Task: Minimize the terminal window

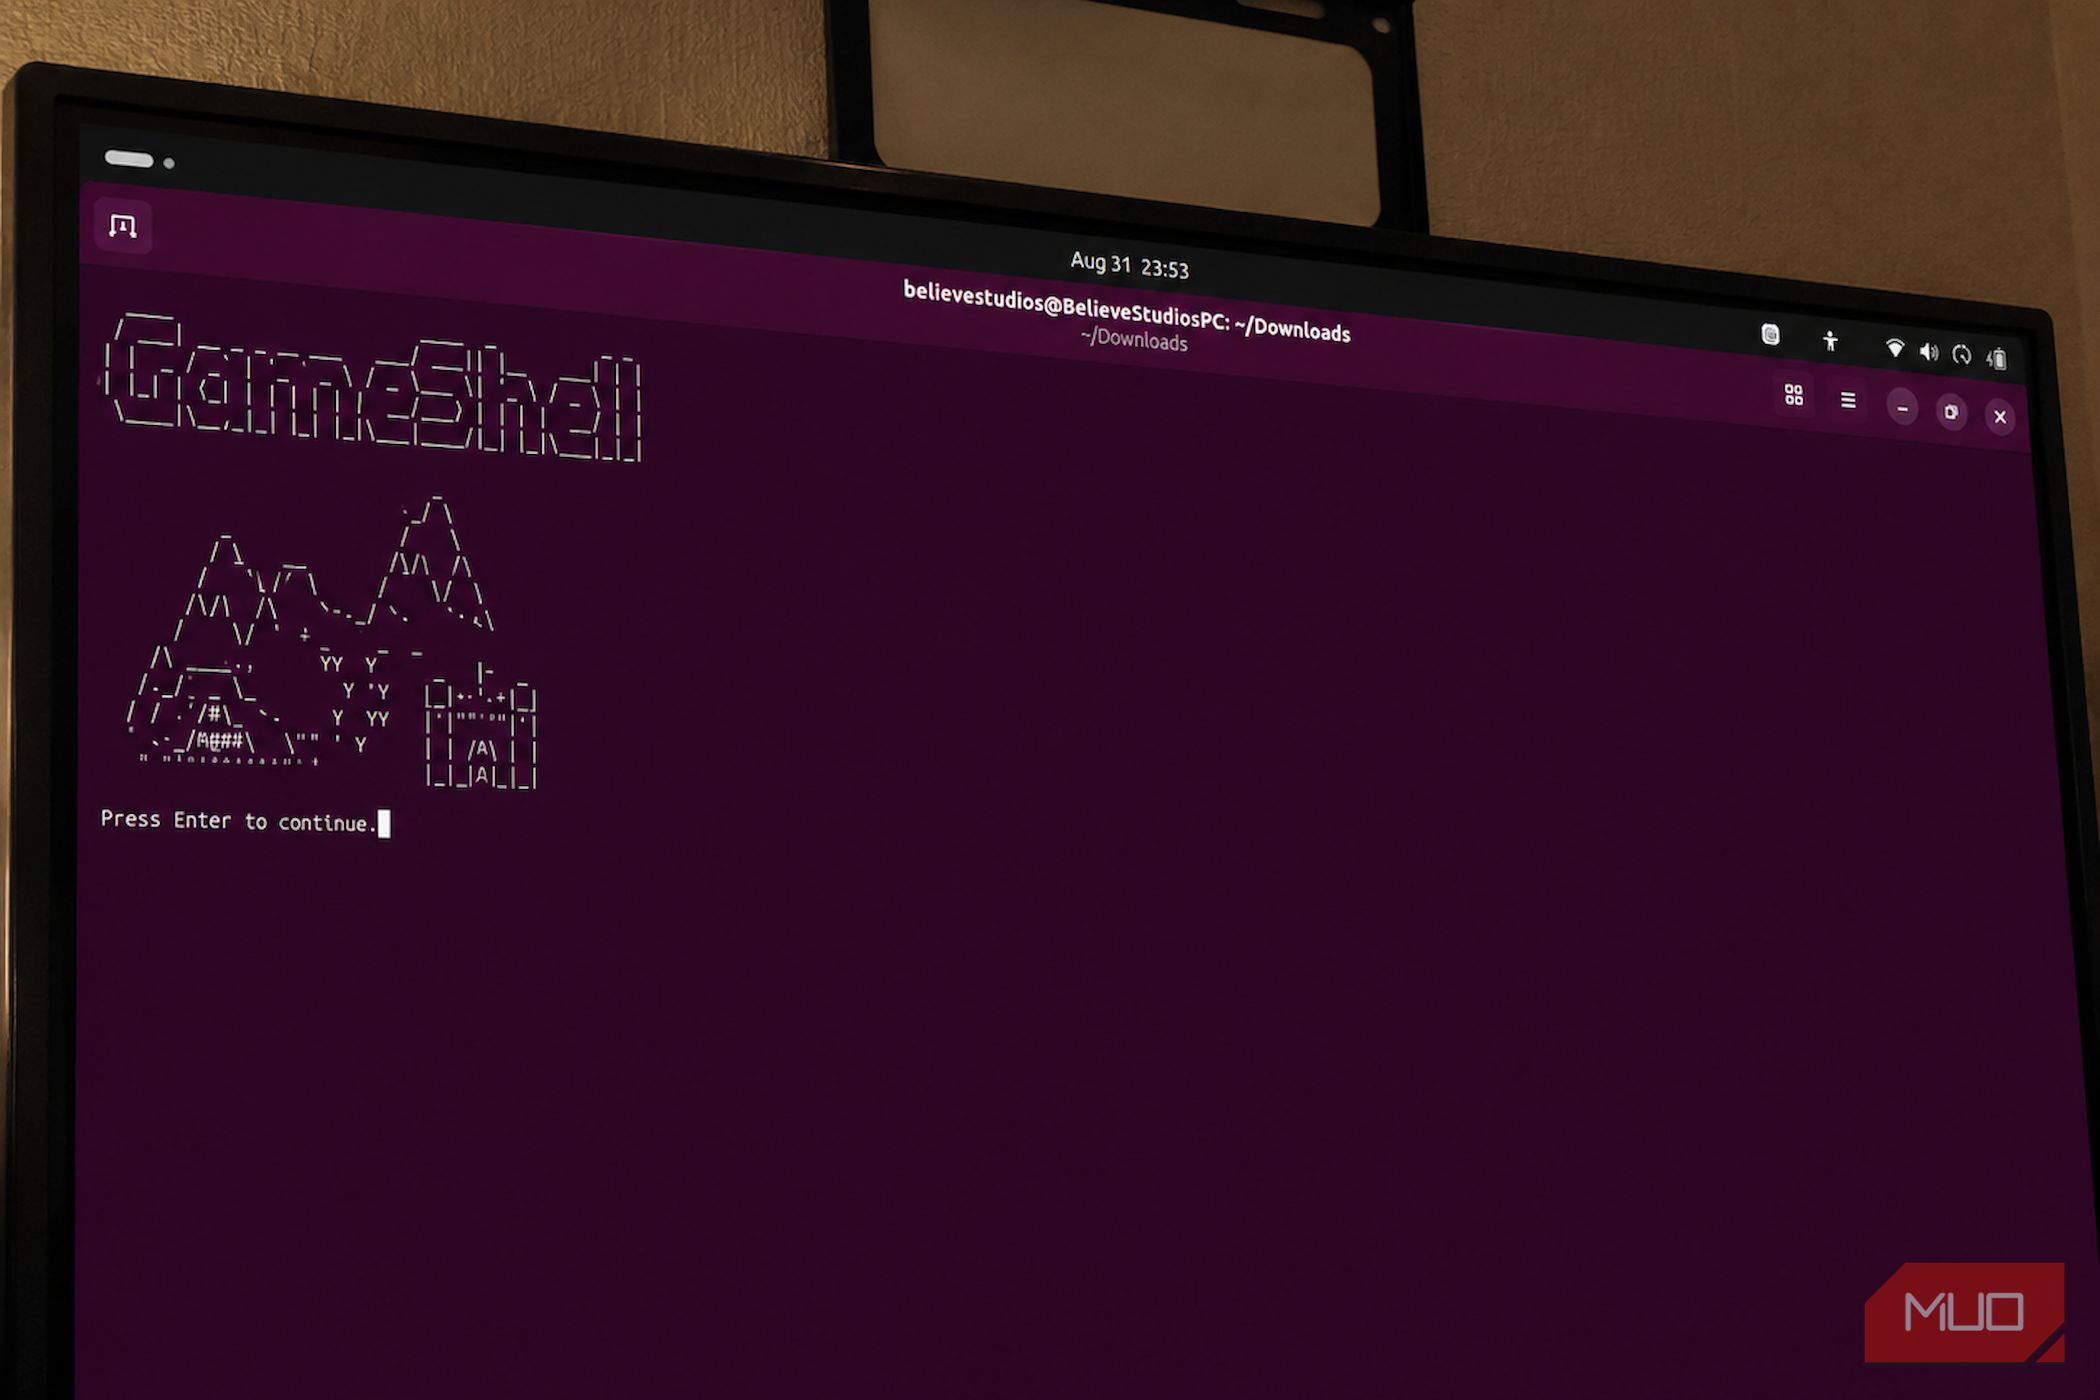Action: (1902, 408)
